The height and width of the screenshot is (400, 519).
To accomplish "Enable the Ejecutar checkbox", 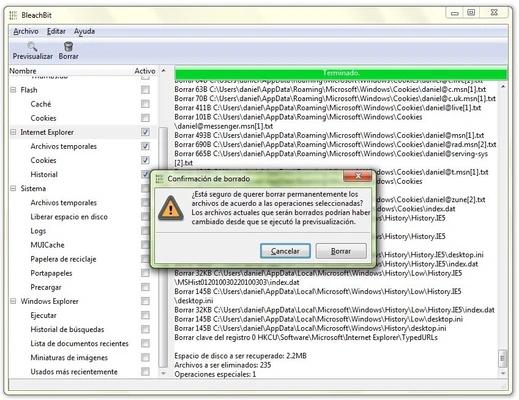I will point(145,315).
